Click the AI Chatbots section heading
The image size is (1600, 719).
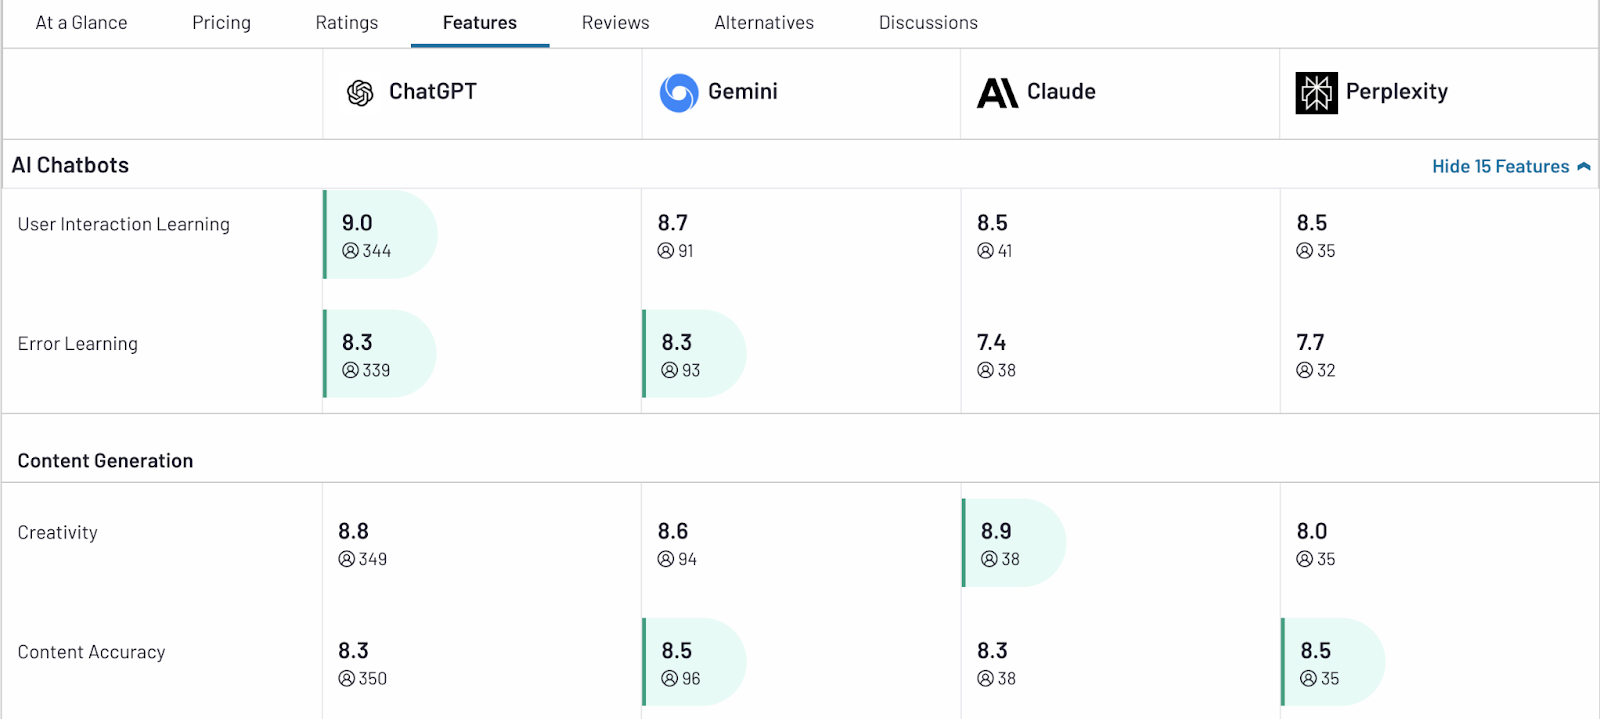[70, 165]
